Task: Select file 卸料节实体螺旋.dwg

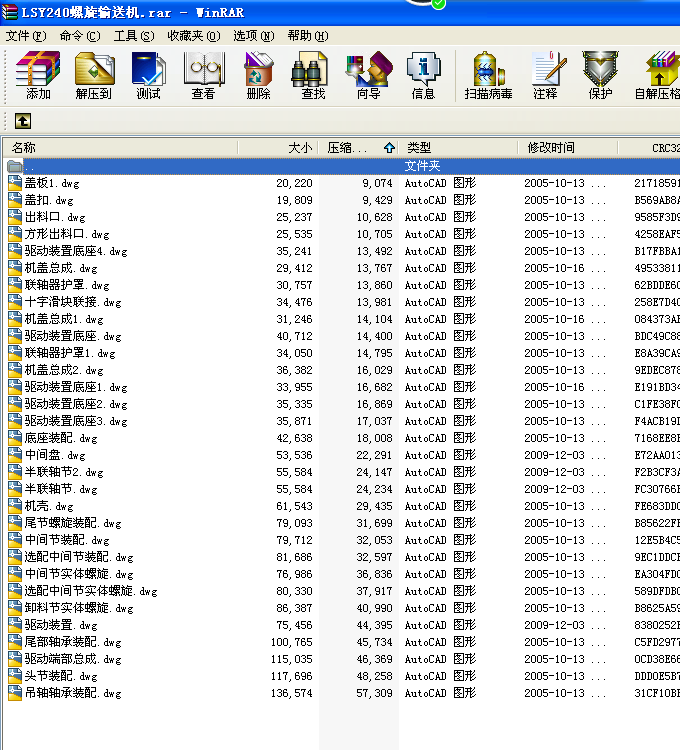Action: [x=79, y=608]
